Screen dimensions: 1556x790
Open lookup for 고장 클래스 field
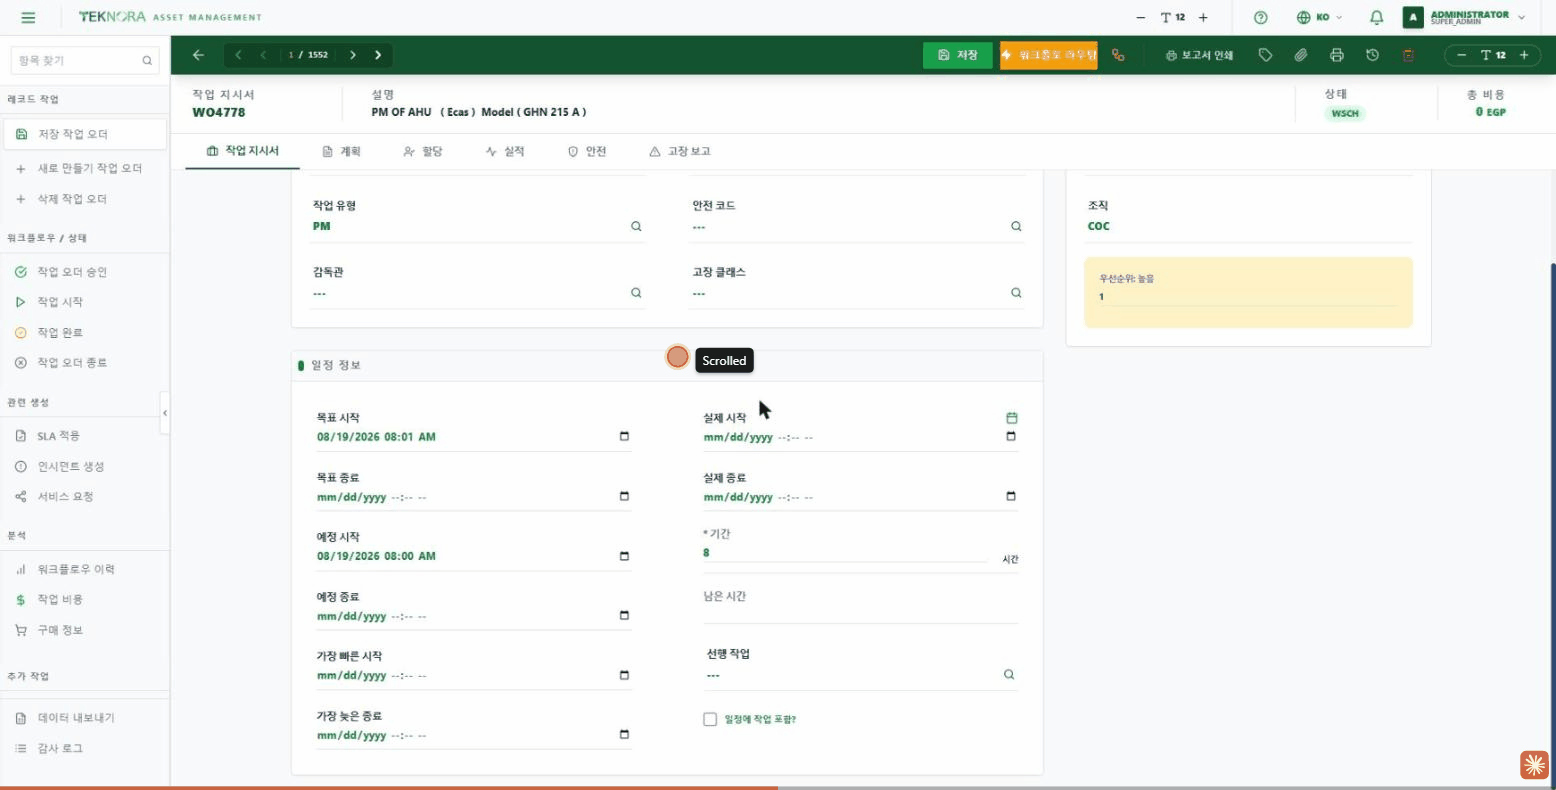click(x=1016, y=293)
